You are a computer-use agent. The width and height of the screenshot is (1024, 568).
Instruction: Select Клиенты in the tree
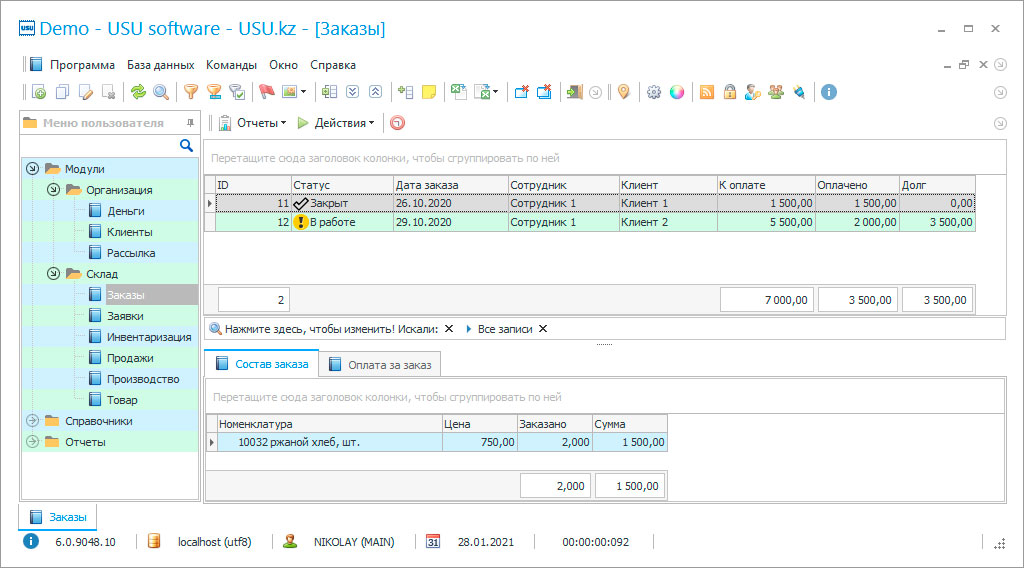tap(130, 232)
